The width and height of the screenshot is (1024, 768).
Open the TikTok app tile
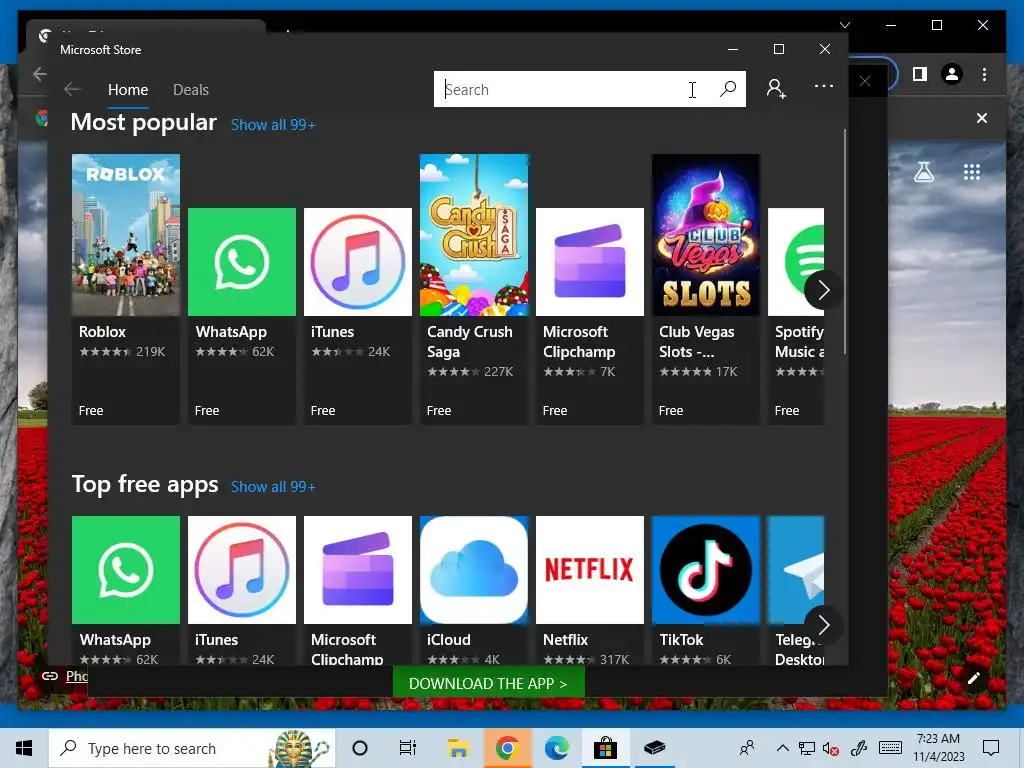706,590
